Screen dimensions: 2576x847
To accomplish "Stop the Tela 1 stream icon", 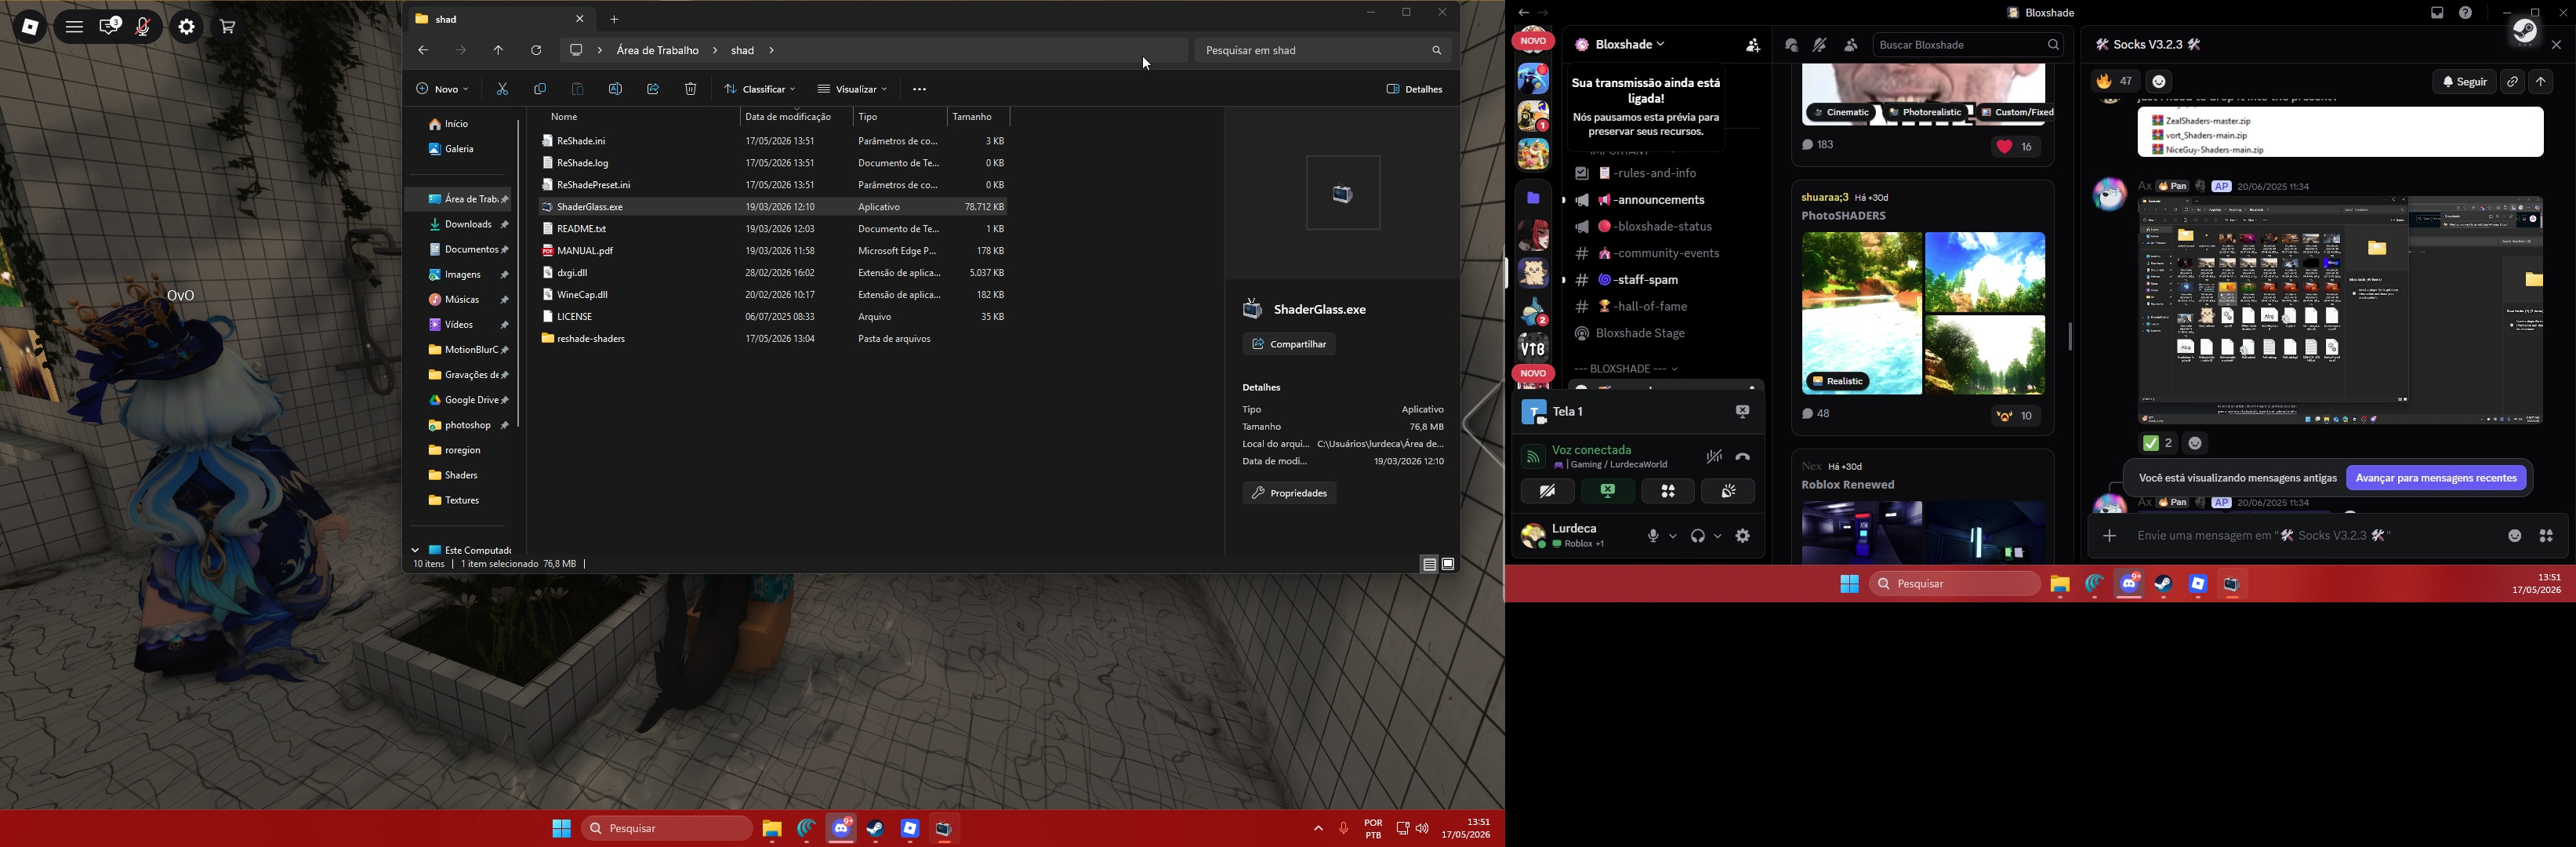I will (1742, 412).
